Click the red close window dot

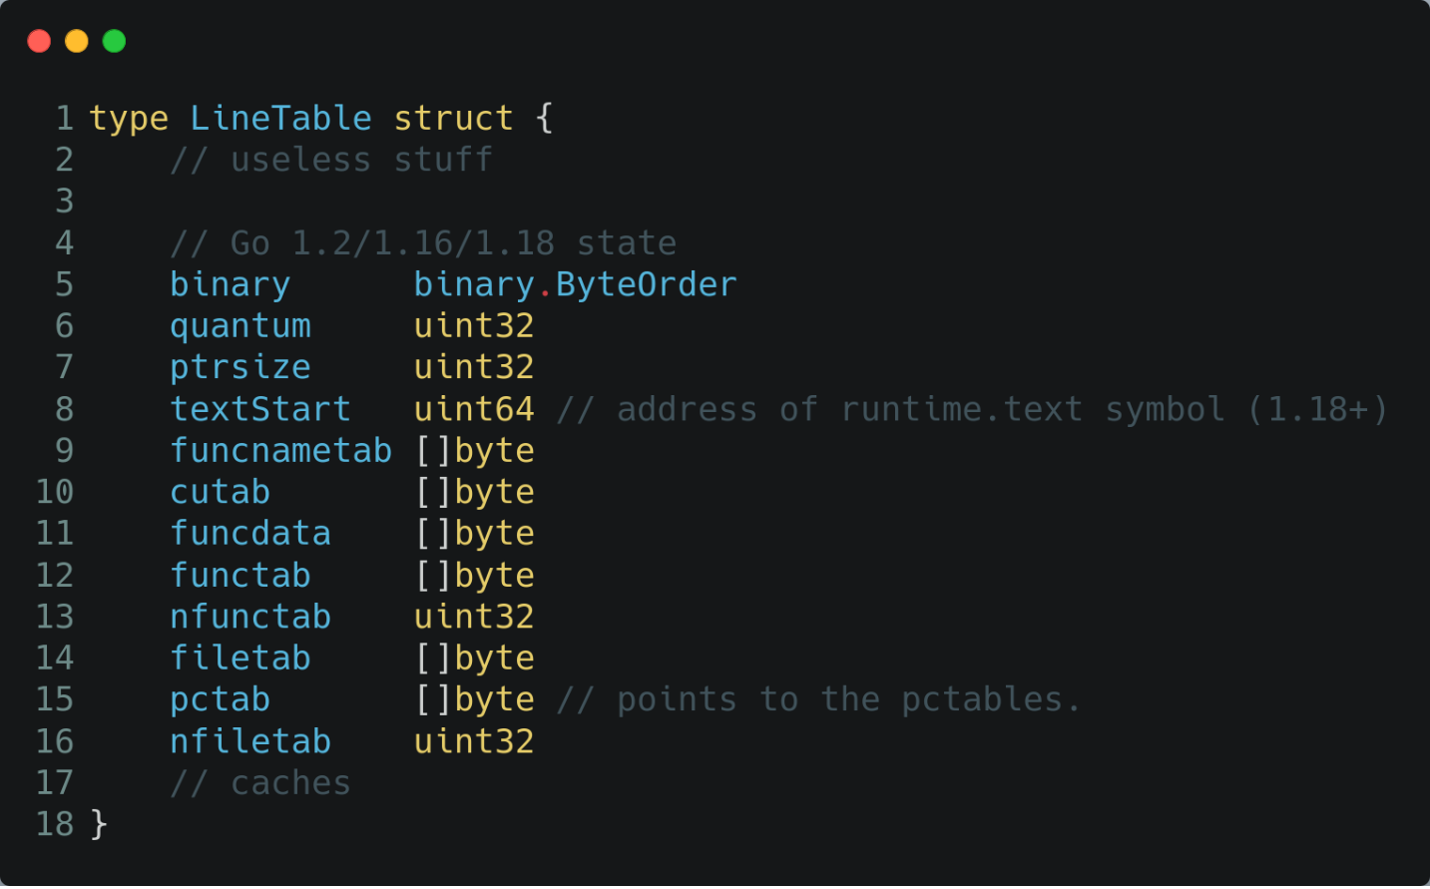pyautogui.click(x=39, y=41)
